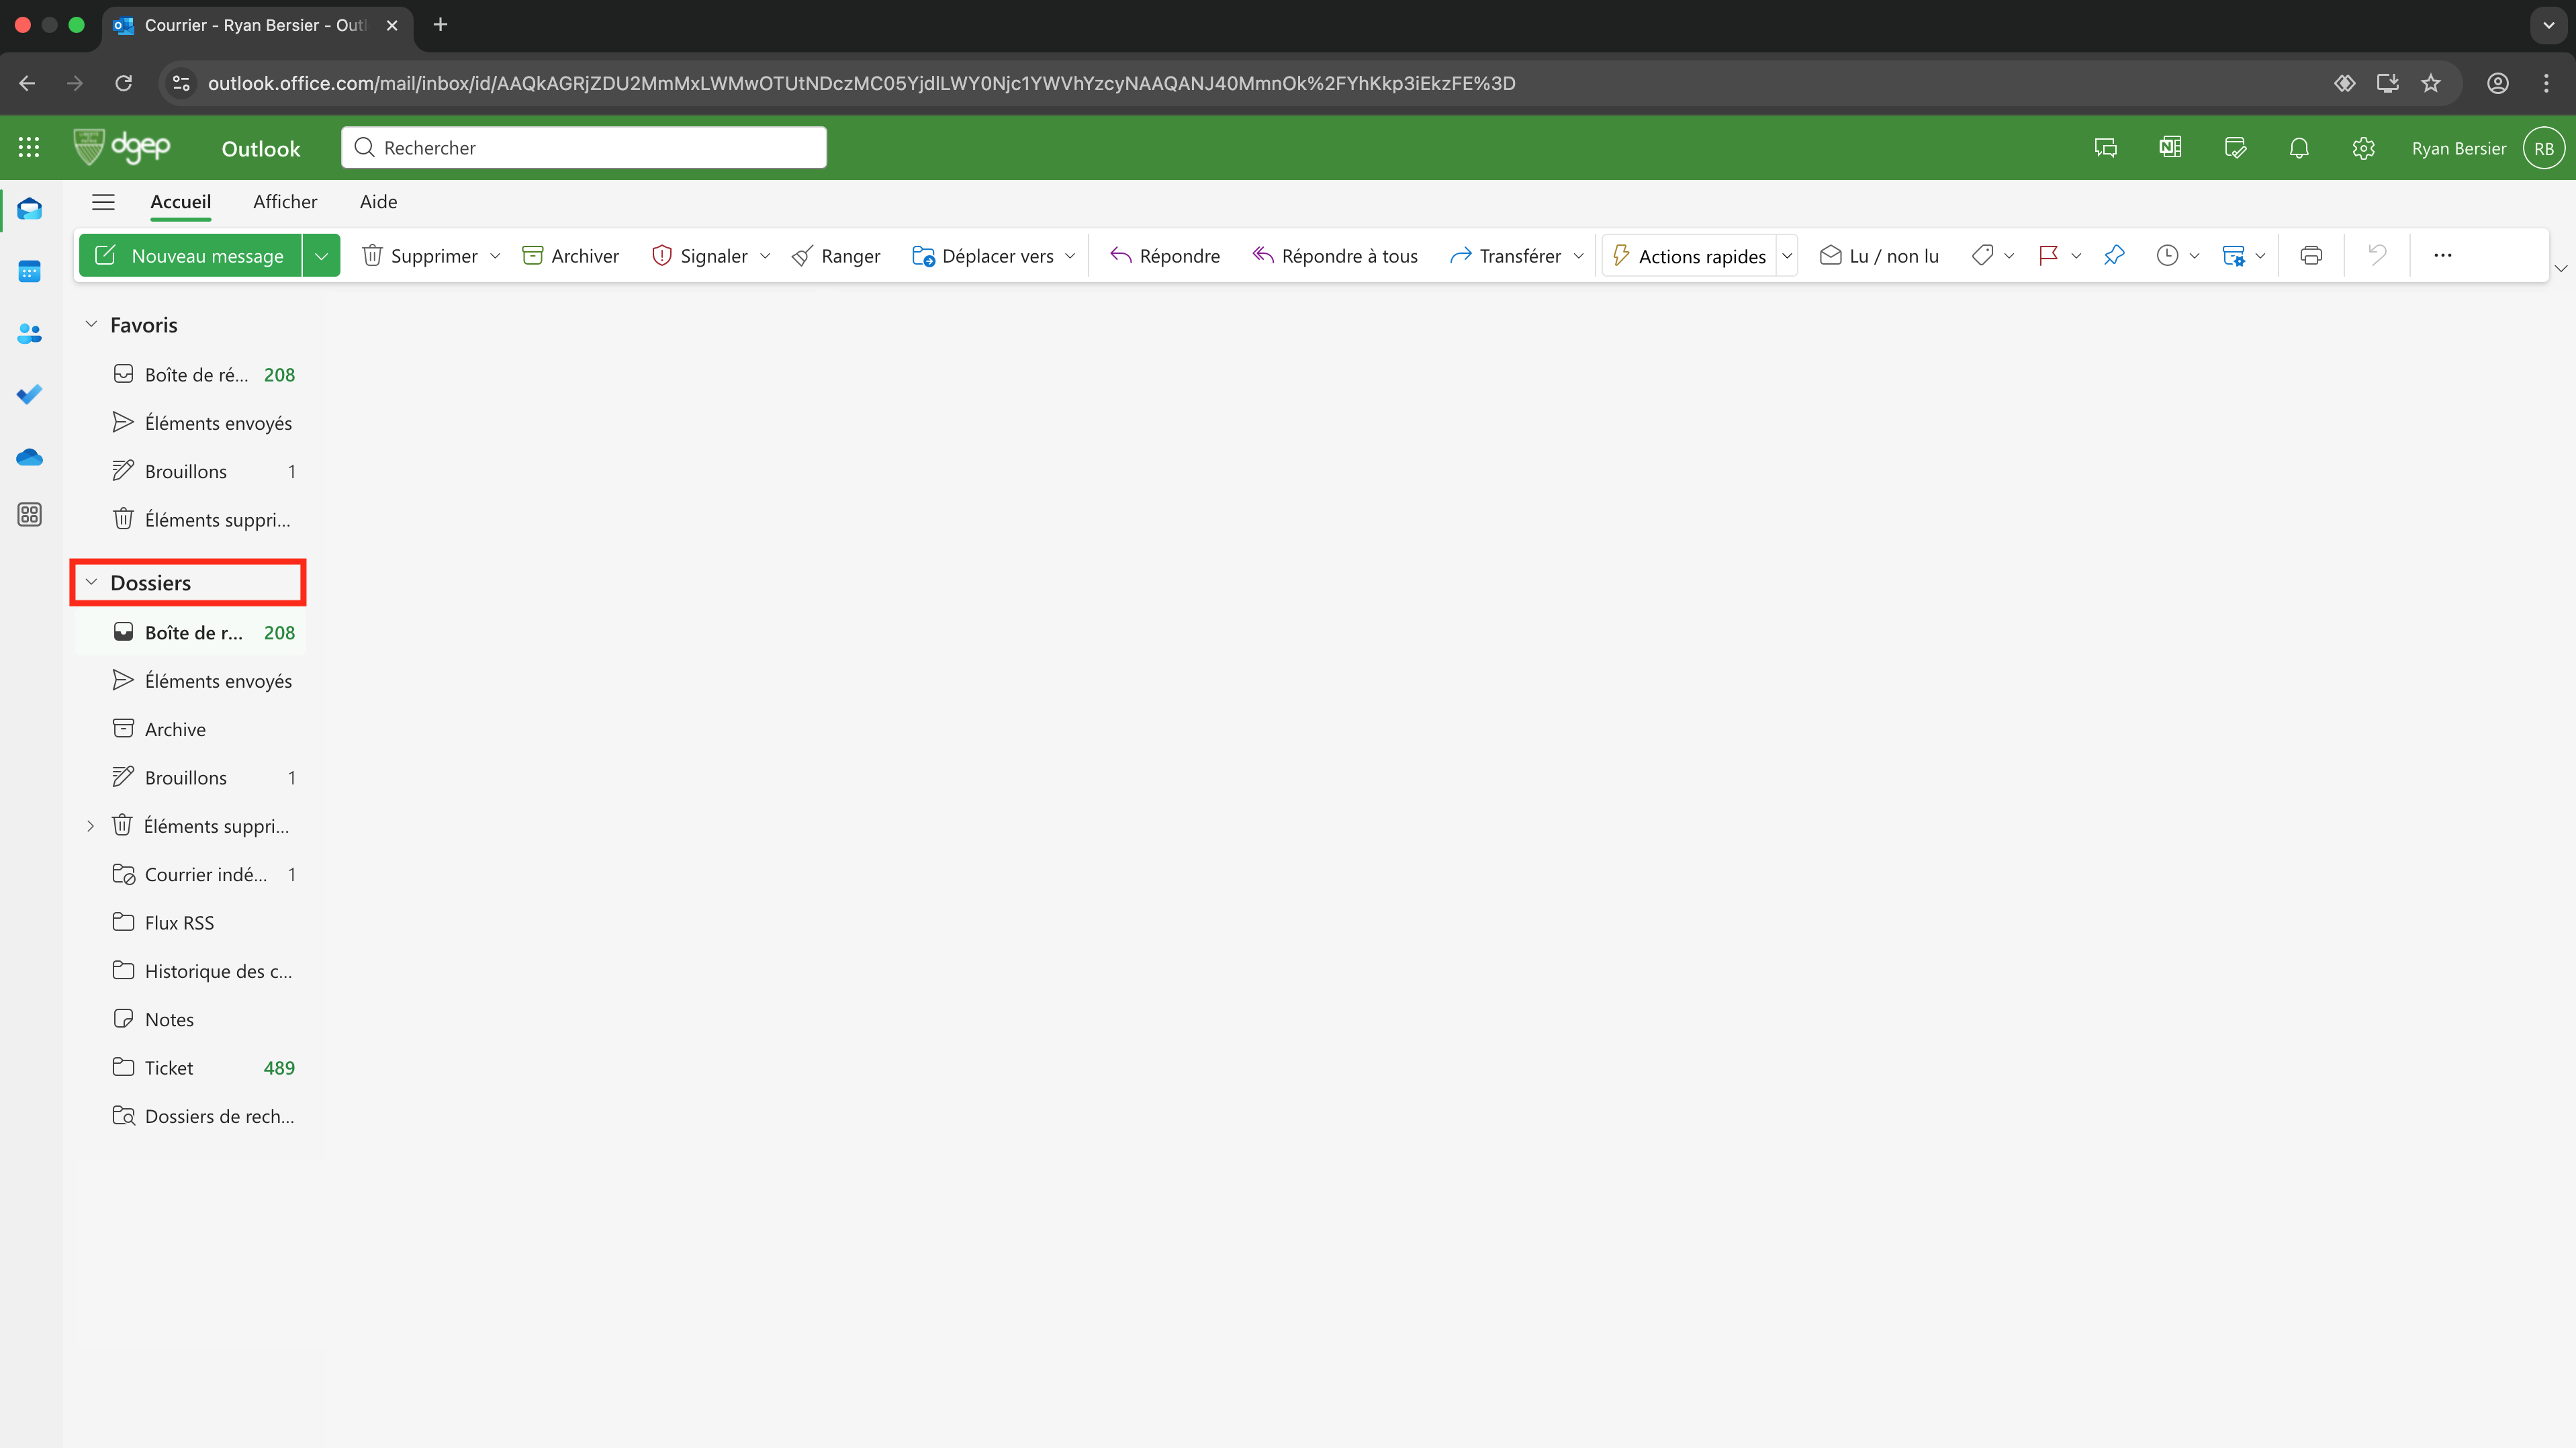Screen dimensions: 2576x1448
Task: Open the settings gear icon
Action: point(2363,148)
